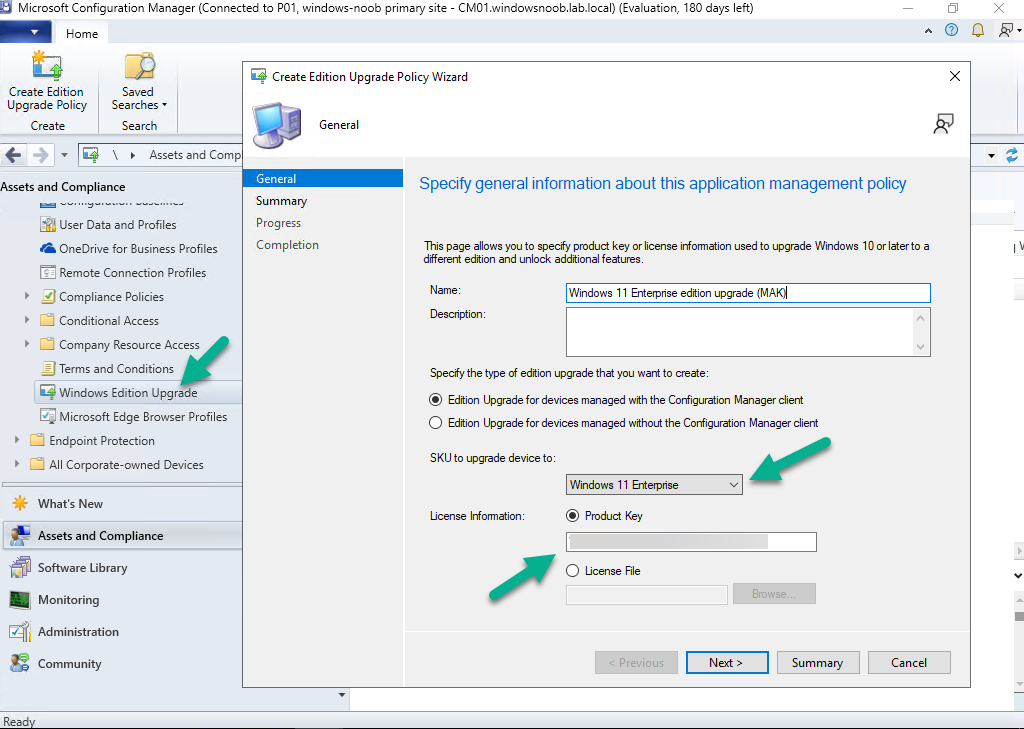
Task: Choose the Product Key license option
Action: point(573,515)
